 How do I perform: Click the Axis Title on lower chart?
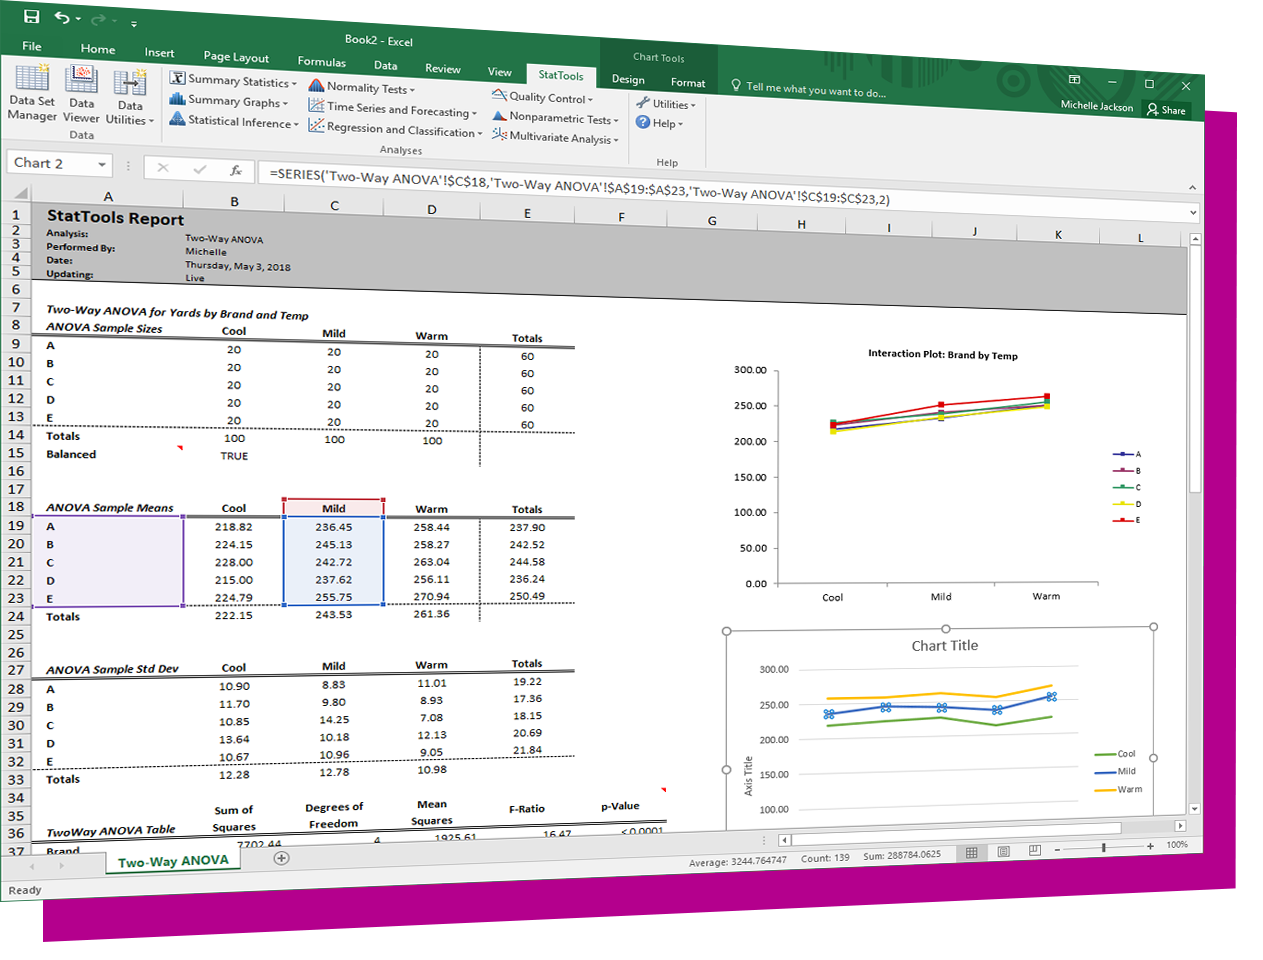pyautogui.click(x=748, y=776)
